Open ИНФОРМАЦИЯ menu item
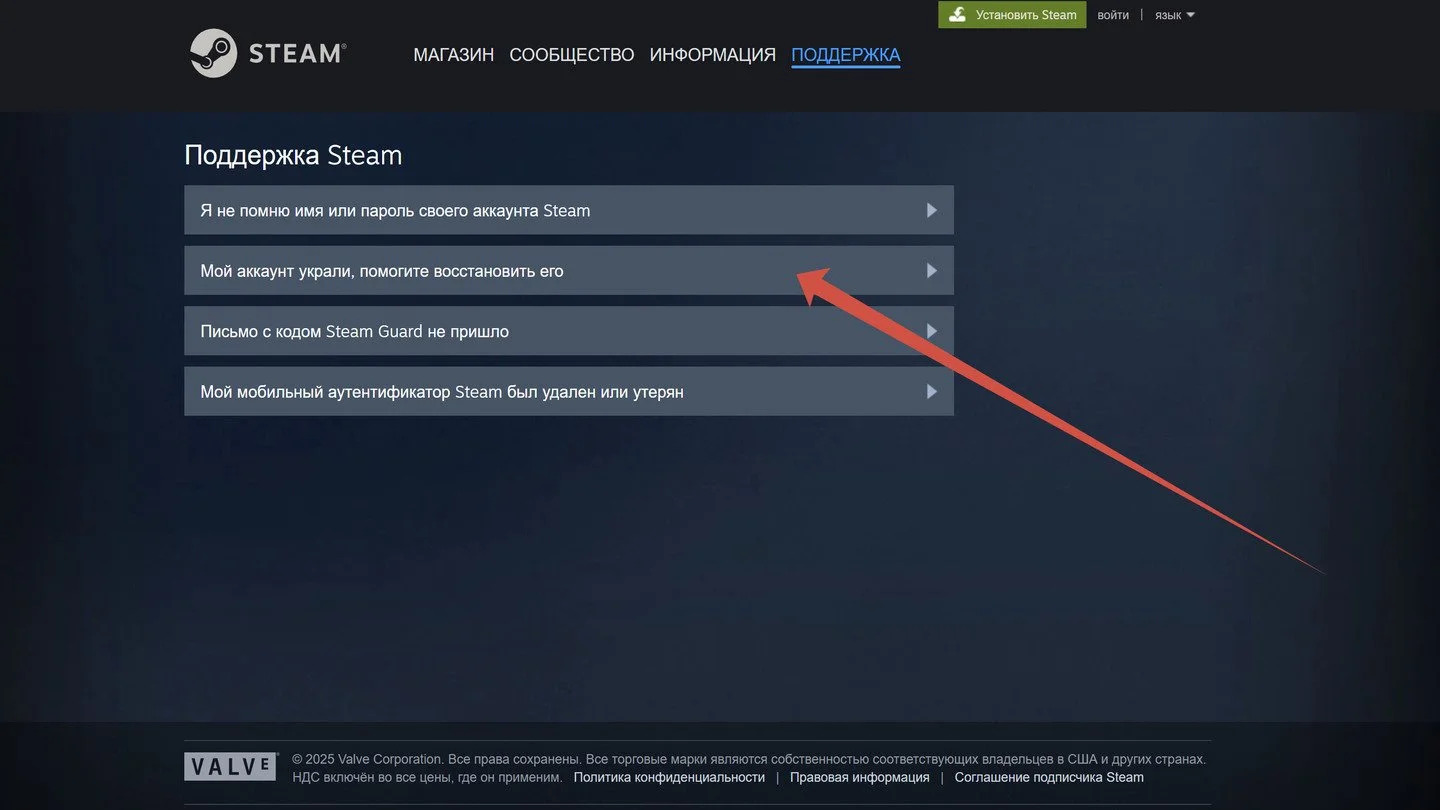 [x=713, y=55]
